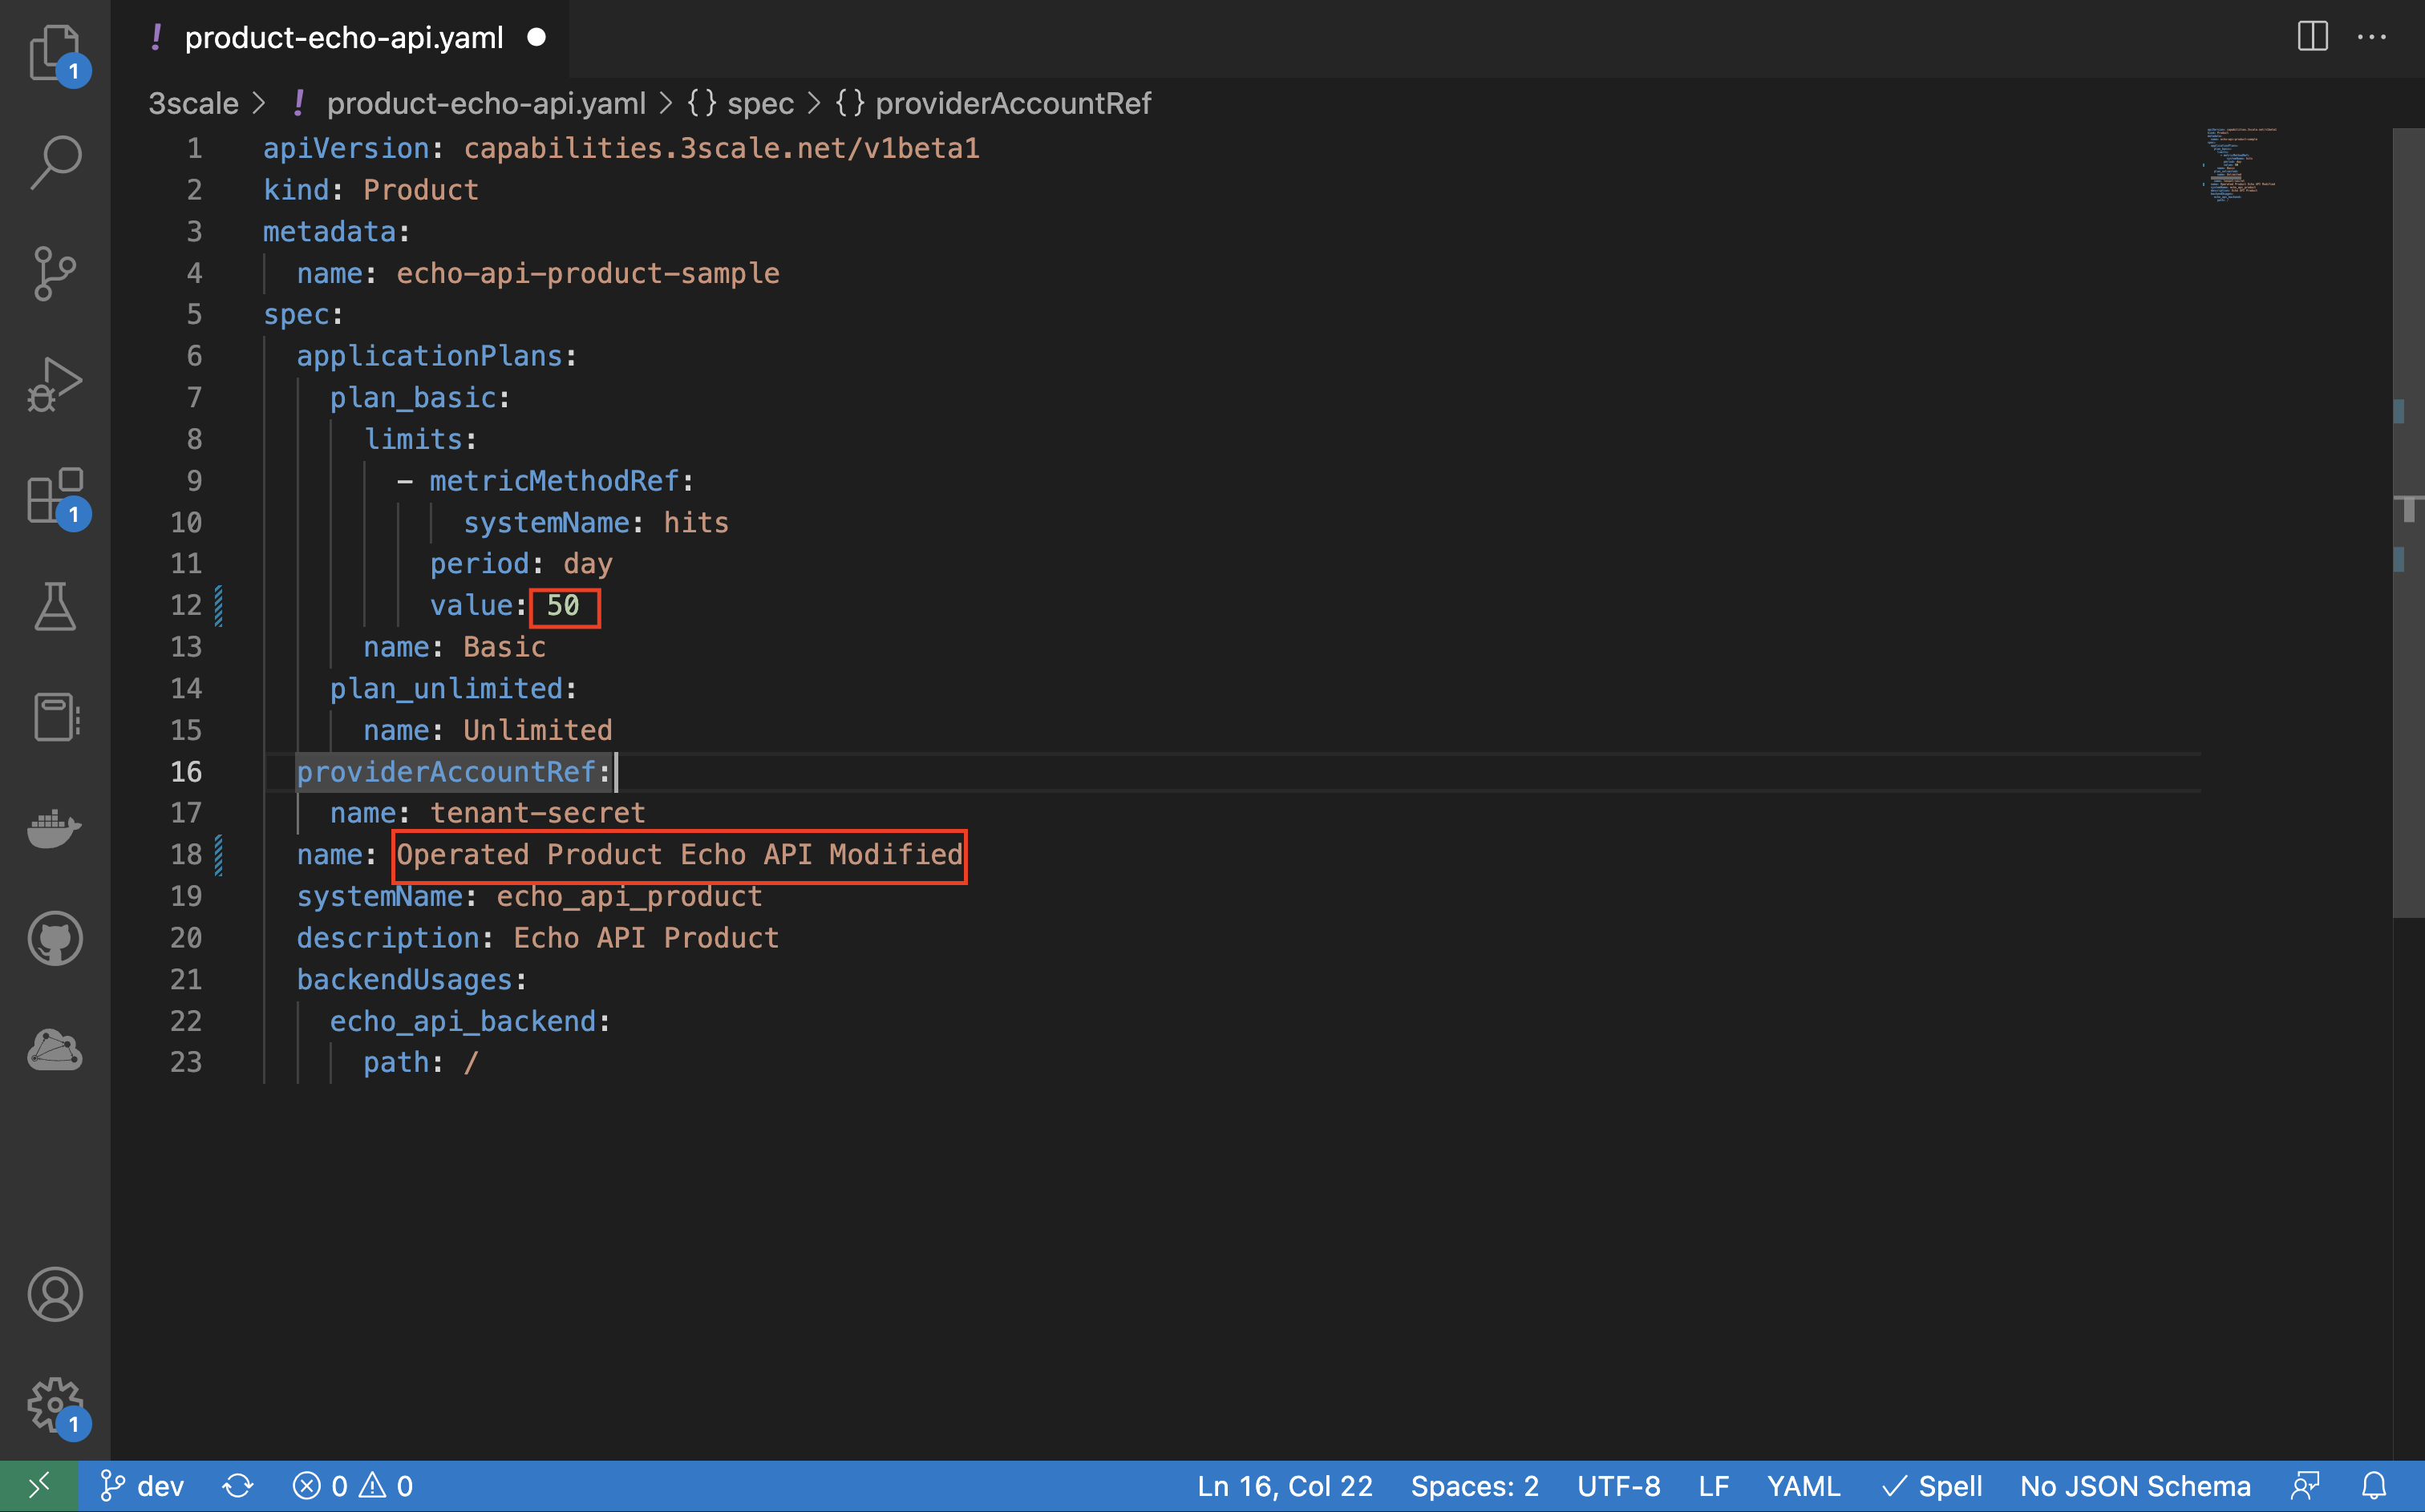
Task: Click the YAML language mode indicator
Action: point(1803,1486)
